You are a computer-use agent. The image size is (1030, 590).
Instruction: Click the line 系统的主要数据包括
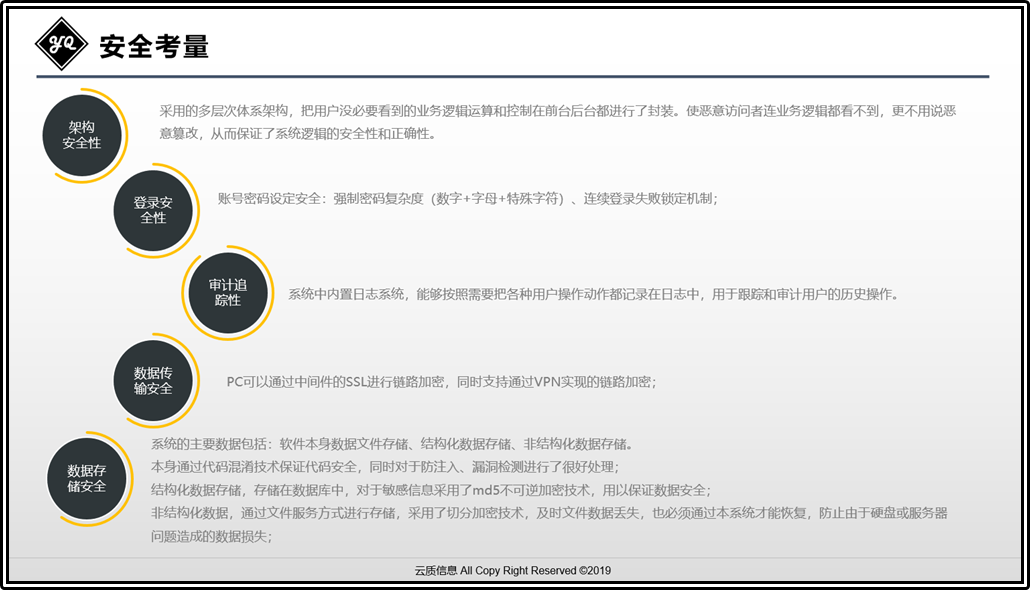392,444
